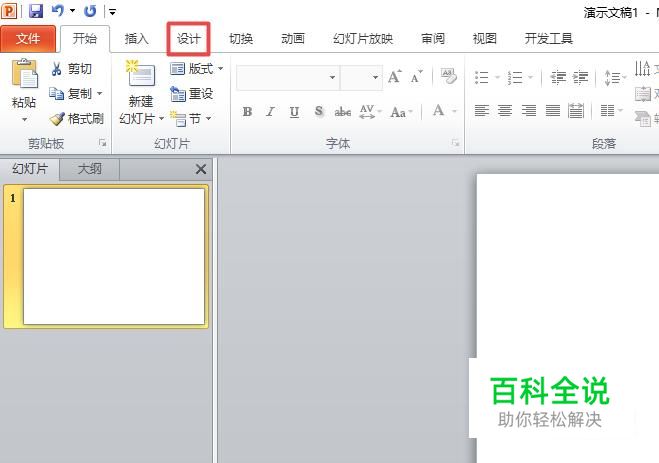Open the 幻灯片放映 (Slide Show) tab

click(x=363, y=39)
